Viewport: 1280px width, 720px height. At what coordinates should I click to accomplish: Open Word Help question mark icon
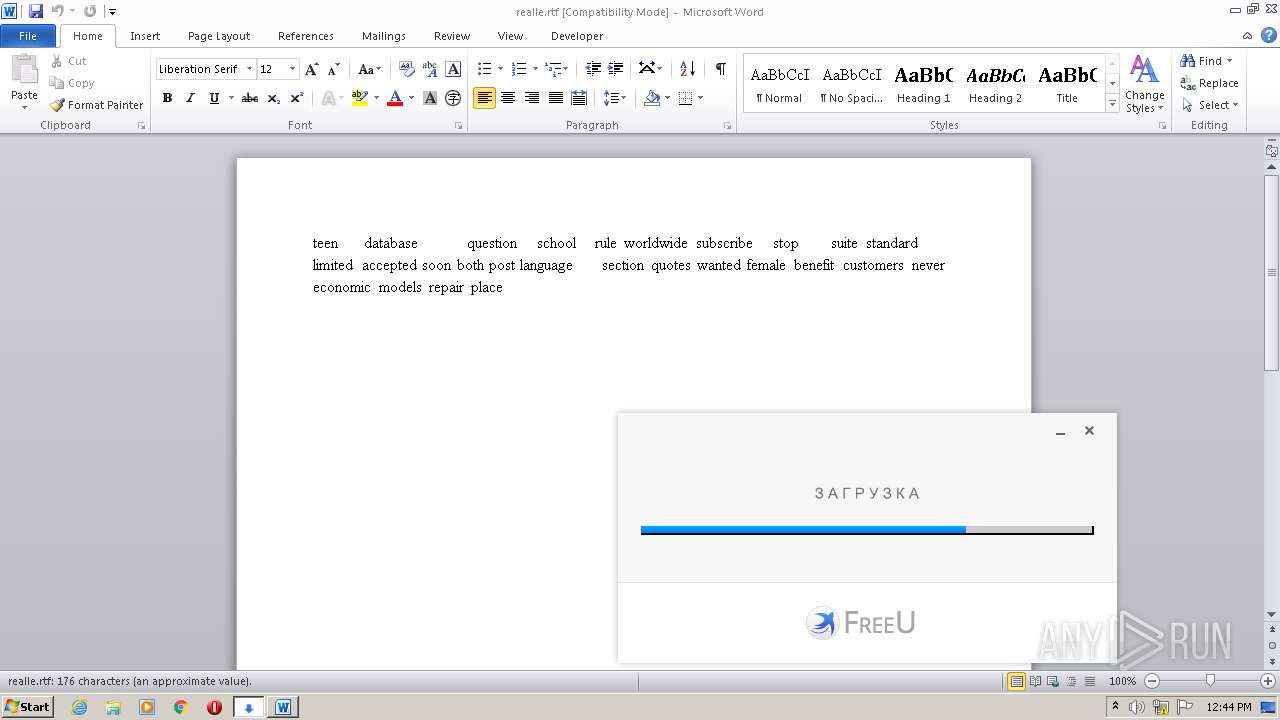pos(1268,35)
